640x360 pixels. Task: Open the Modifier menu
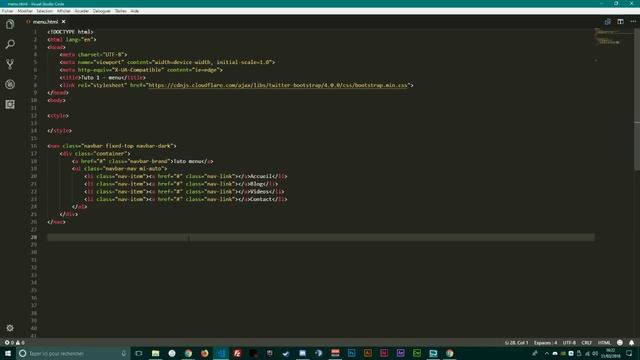tap(25, 11)
